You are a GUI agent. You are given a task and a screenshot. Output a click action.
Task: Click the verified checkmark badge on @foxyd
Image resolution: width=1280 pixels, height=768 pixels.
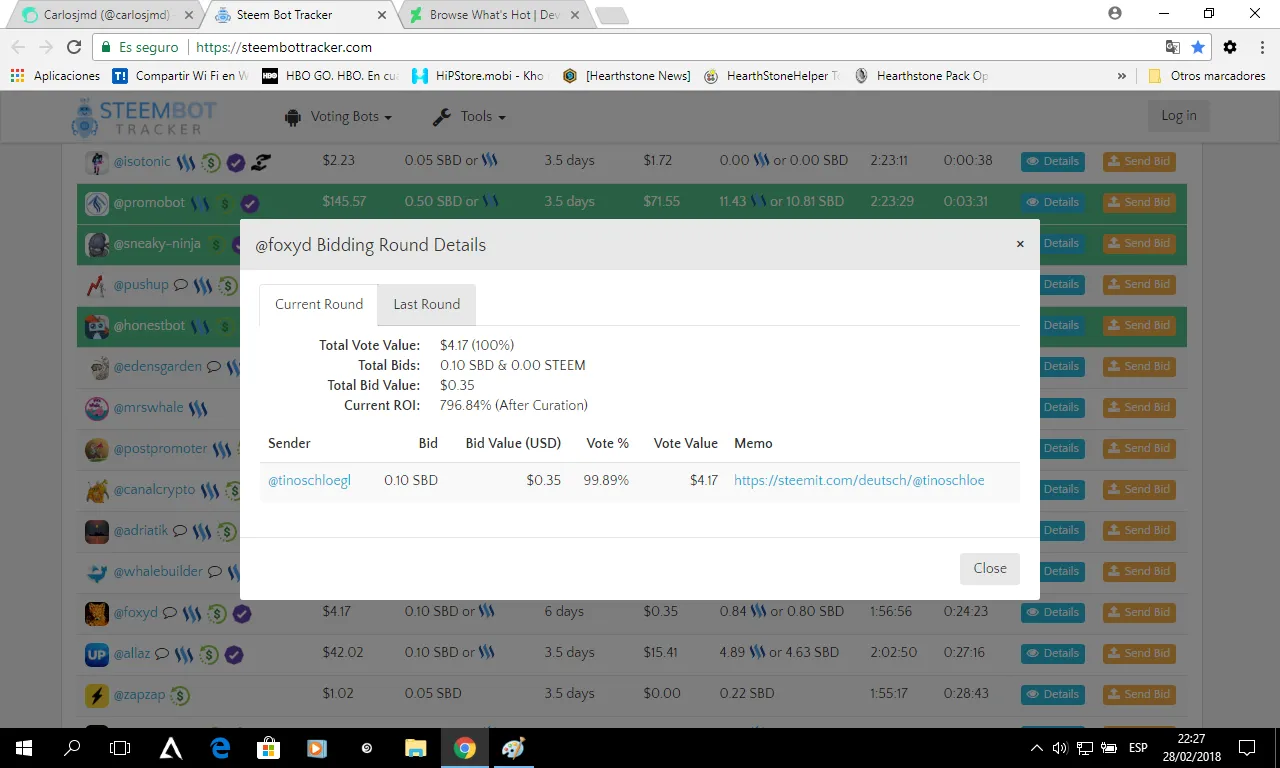coord(241,613)
